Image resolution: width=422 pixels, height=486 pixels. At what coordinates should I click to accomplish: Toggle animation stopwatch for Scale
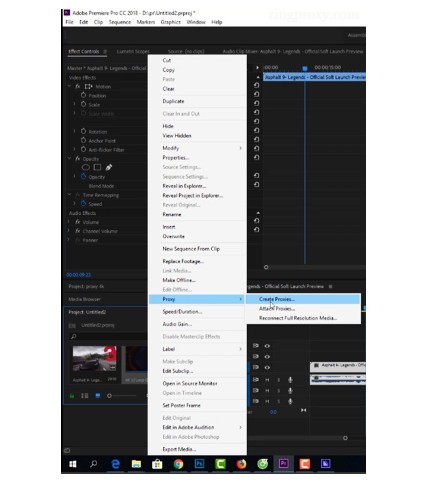click(83, 104)
